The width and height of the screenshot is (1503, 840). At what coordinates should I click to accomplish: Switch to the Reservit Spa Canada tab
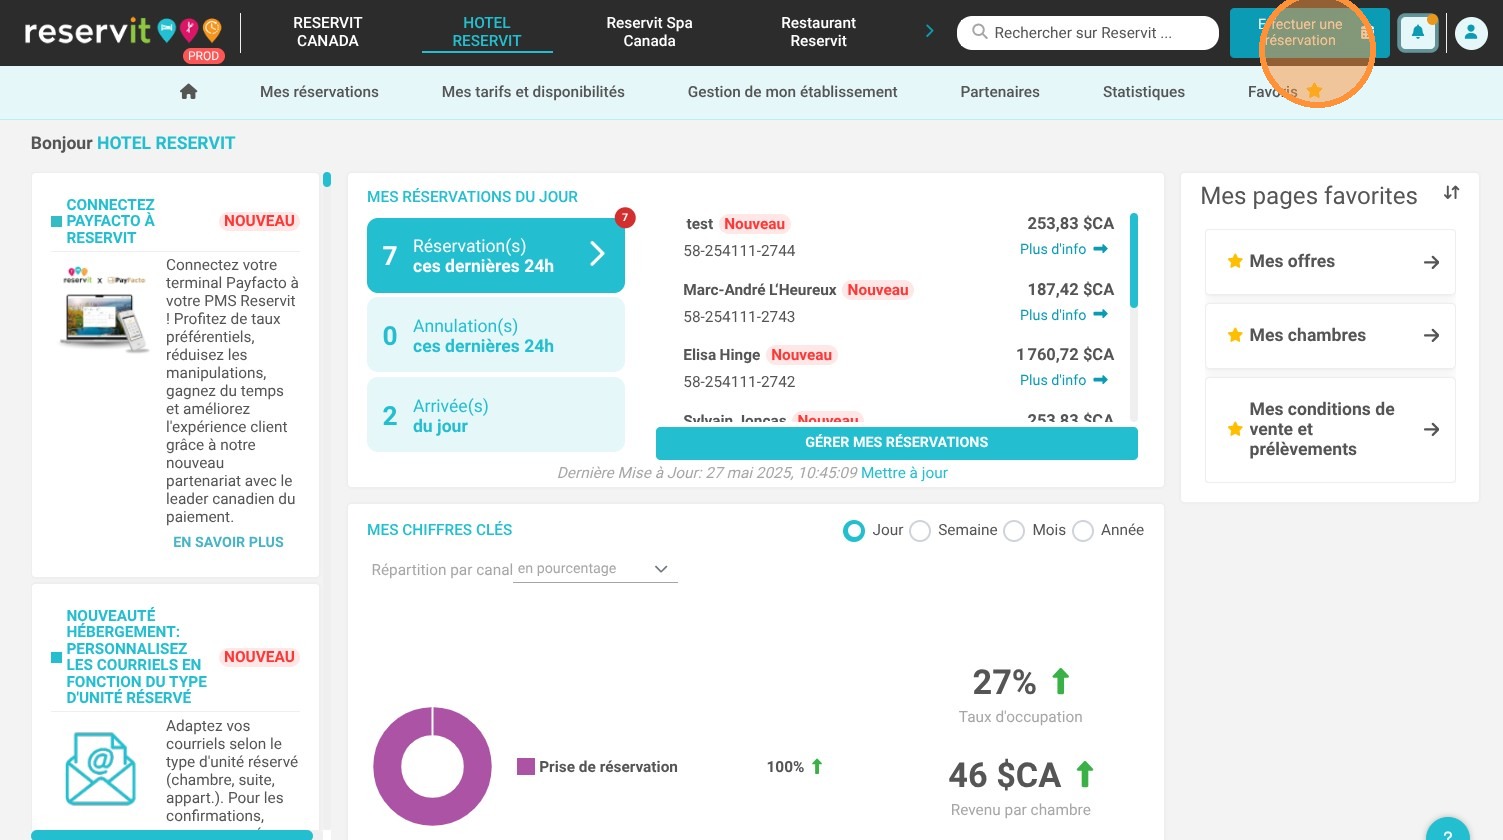(x=650, y=32)
